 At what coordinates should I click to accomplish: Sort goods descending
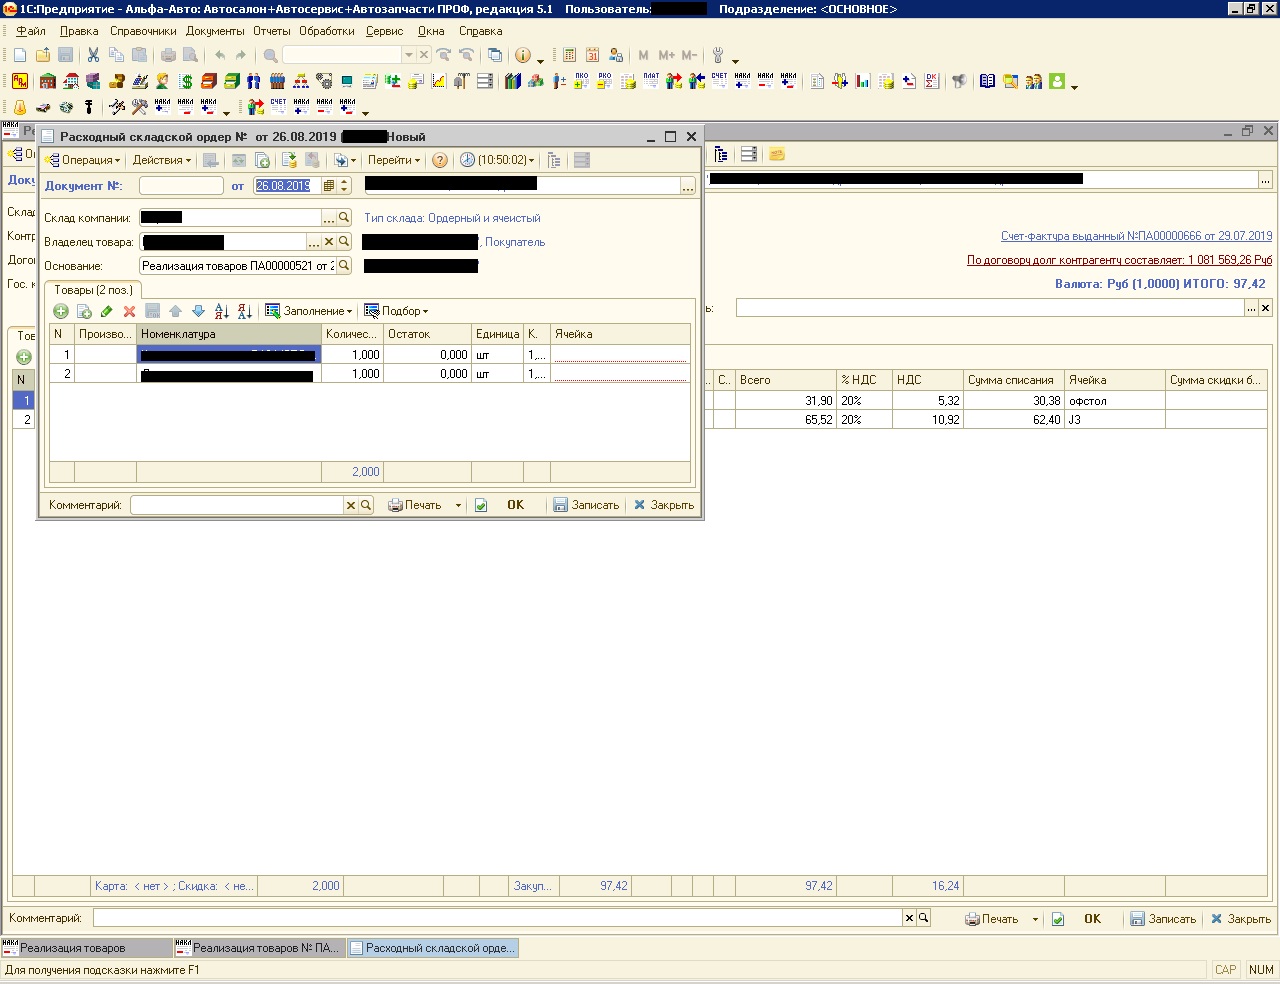point(244,311)
